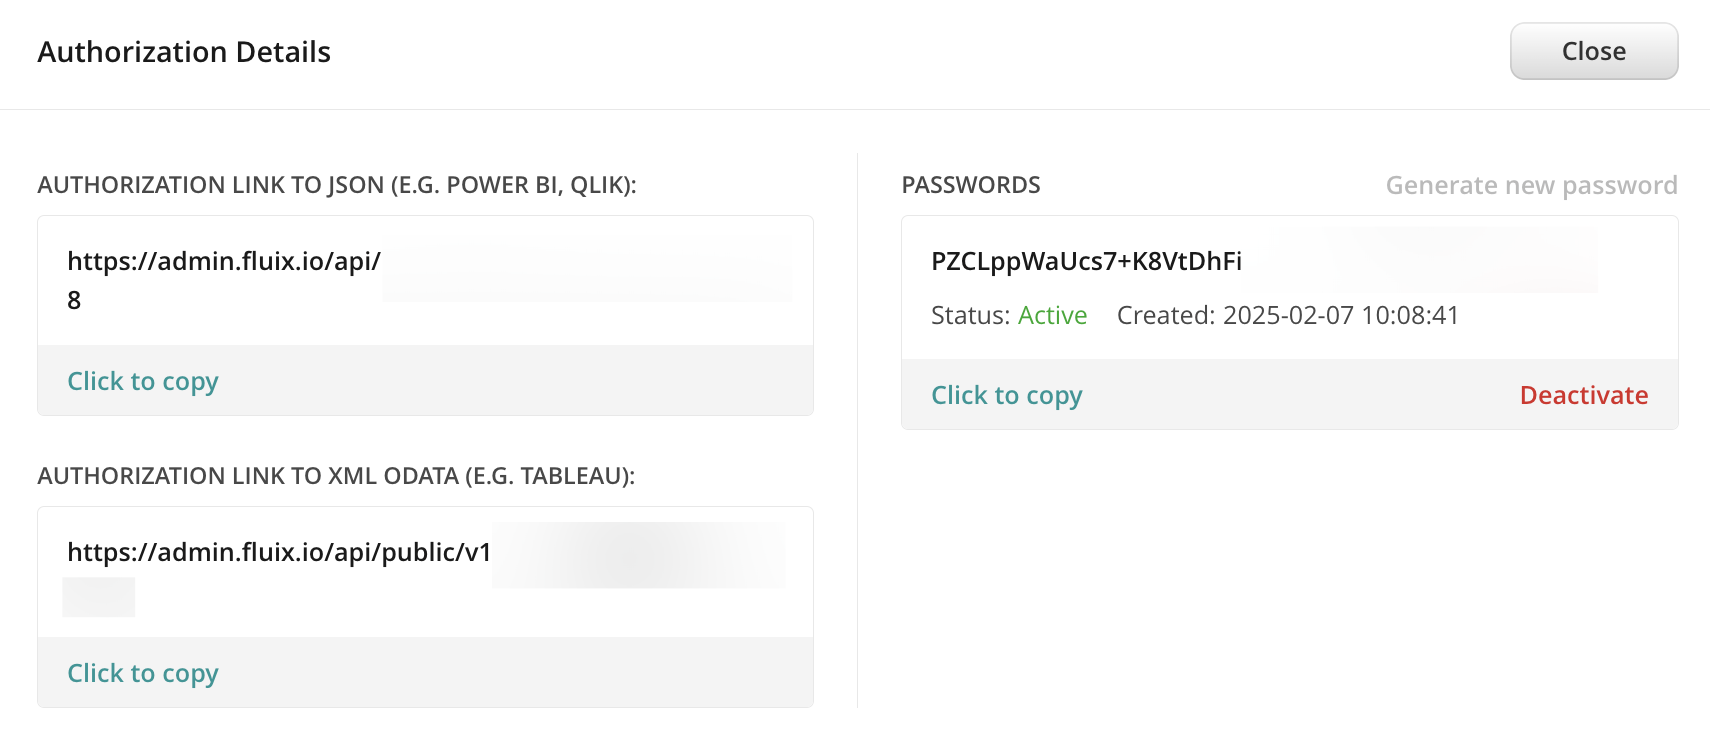Click the "Status:" label in the password card
Viewport: 1710px width, 734px height.
click(x=970, y=315)
